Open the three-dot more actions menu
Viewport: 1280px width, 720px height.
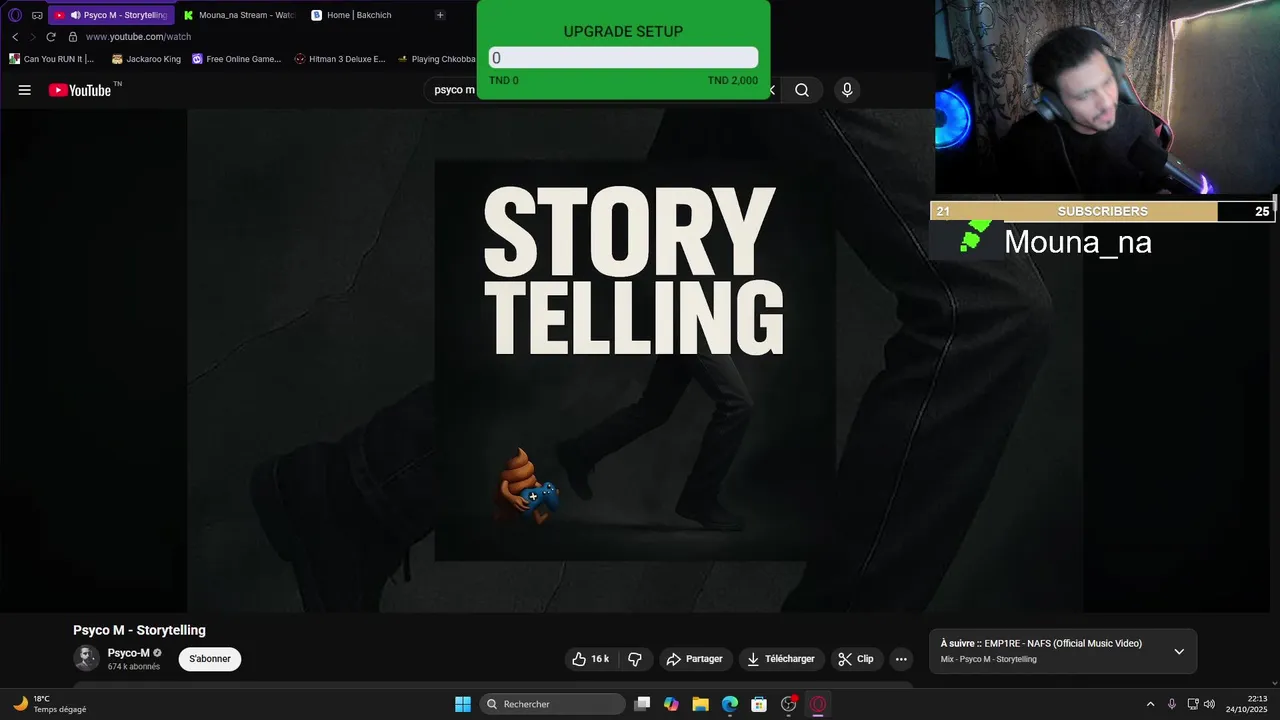tap(901, 659)
